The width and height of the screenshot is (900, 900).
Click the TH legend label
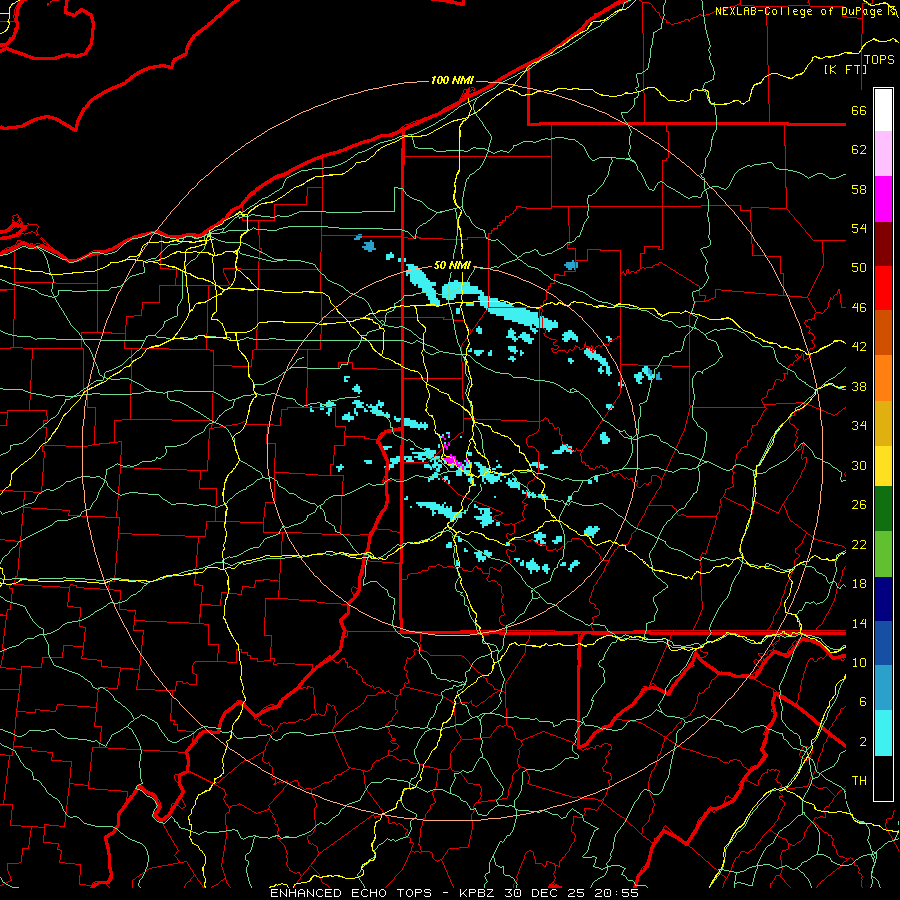tap(859, 781)
